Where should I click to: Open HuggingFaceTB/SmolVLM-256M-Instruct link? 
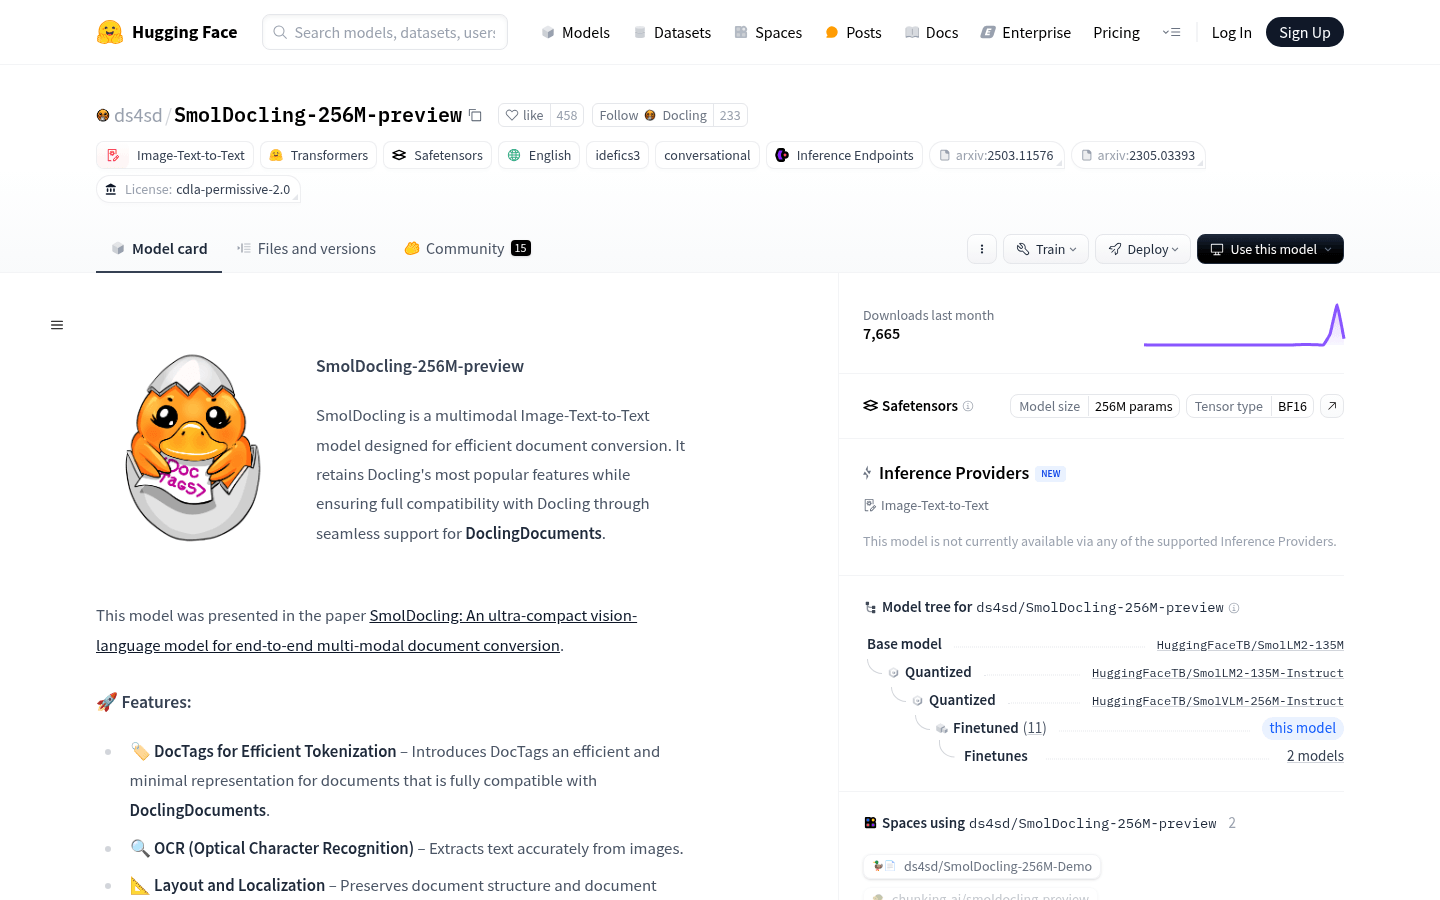(1218, 701)
